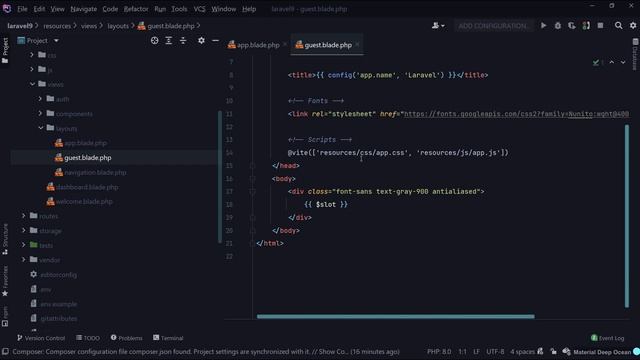The height and width of the screenshot is (360, 640).
Task: Open the Version Control tool window
Action: point(41,338)
